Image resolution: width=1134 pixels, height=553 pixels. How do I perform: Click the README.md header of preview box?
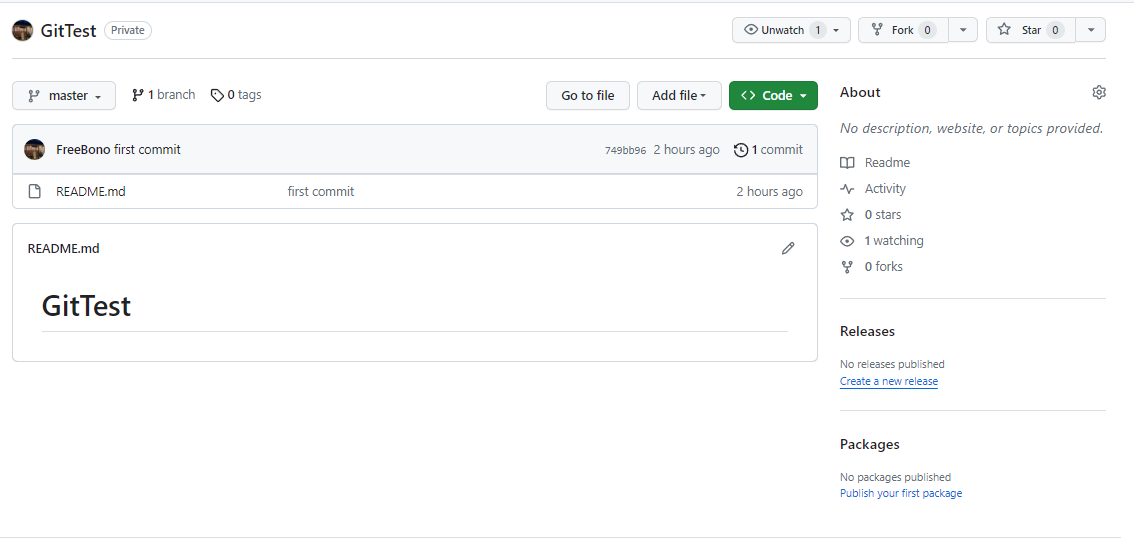(x=64, y=249)
